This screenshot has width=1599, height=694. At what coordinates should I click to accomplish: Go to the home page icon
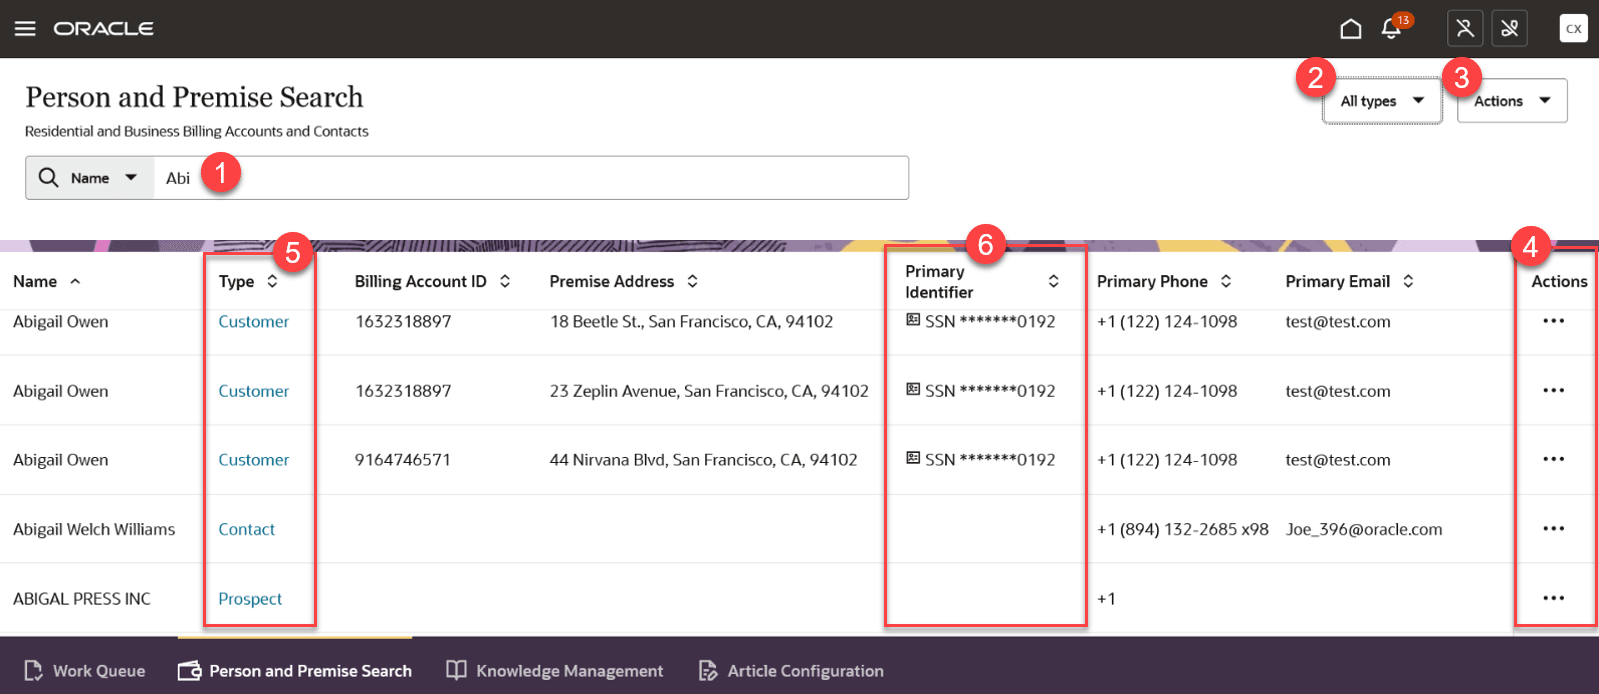point(1350,28)
